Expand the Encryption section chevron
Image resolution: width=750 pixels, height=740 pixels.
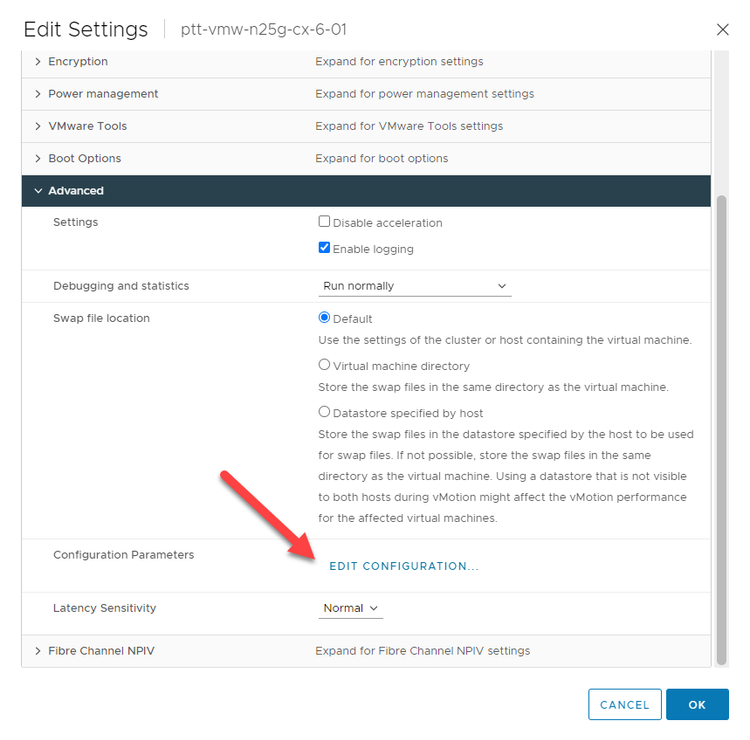click(38, 62)
